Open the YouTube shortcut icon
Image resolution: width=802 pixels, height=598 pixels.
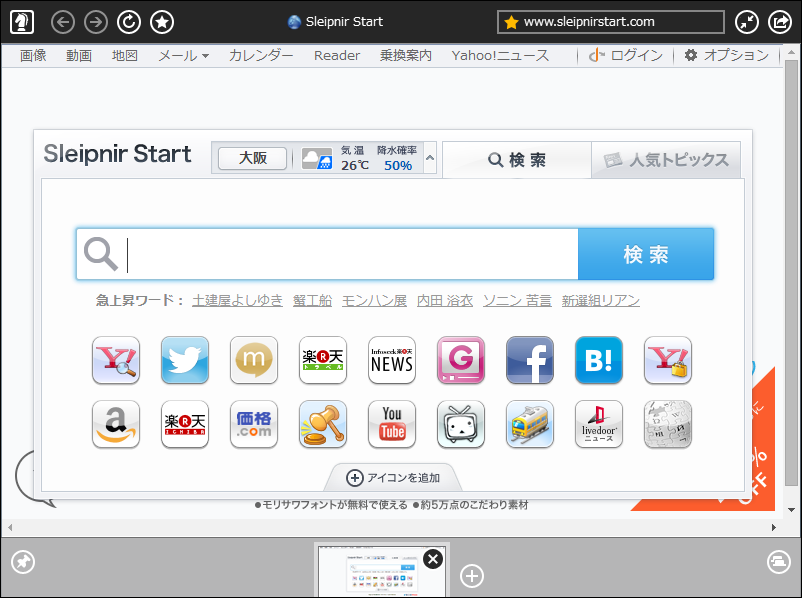click(392, 424)
